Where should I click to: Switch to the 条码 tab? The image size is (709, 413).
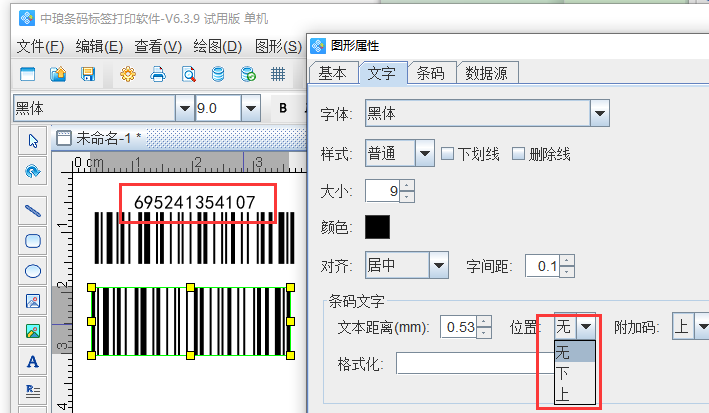(430, 73)
